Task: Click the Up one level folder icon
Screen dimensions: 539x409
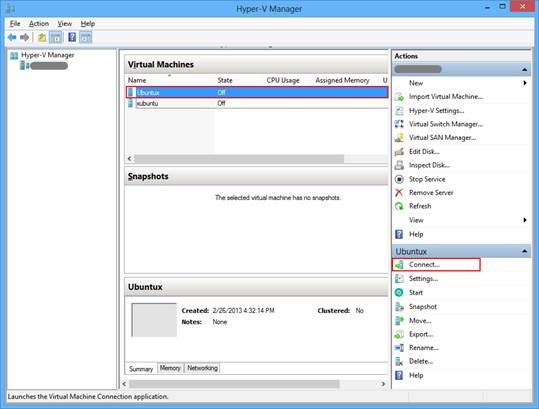Action: [x=42, y=37]
